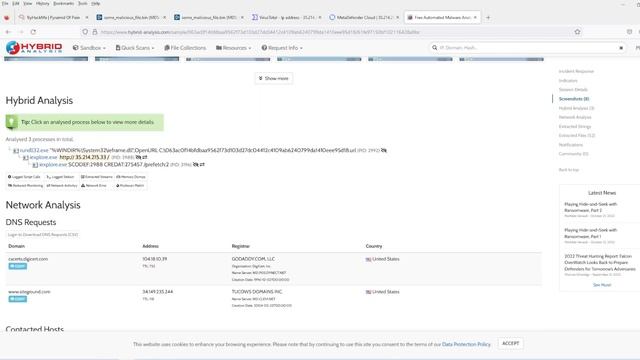Select the Logged Script Calls legend item
The height and width of the screenshot is (360, 640).
(24, 177)
